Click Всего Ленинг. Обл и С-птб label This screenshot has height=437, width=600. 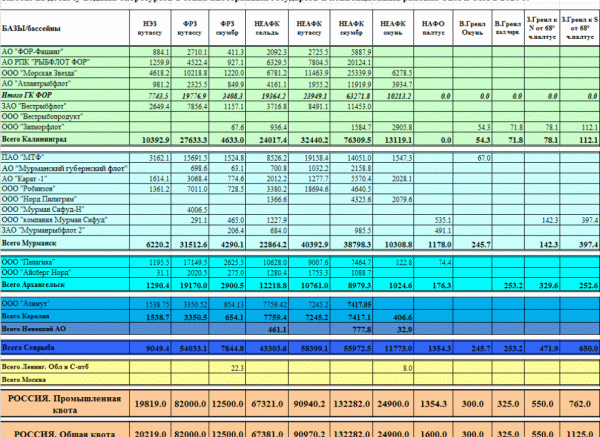(x=45, y=367)
